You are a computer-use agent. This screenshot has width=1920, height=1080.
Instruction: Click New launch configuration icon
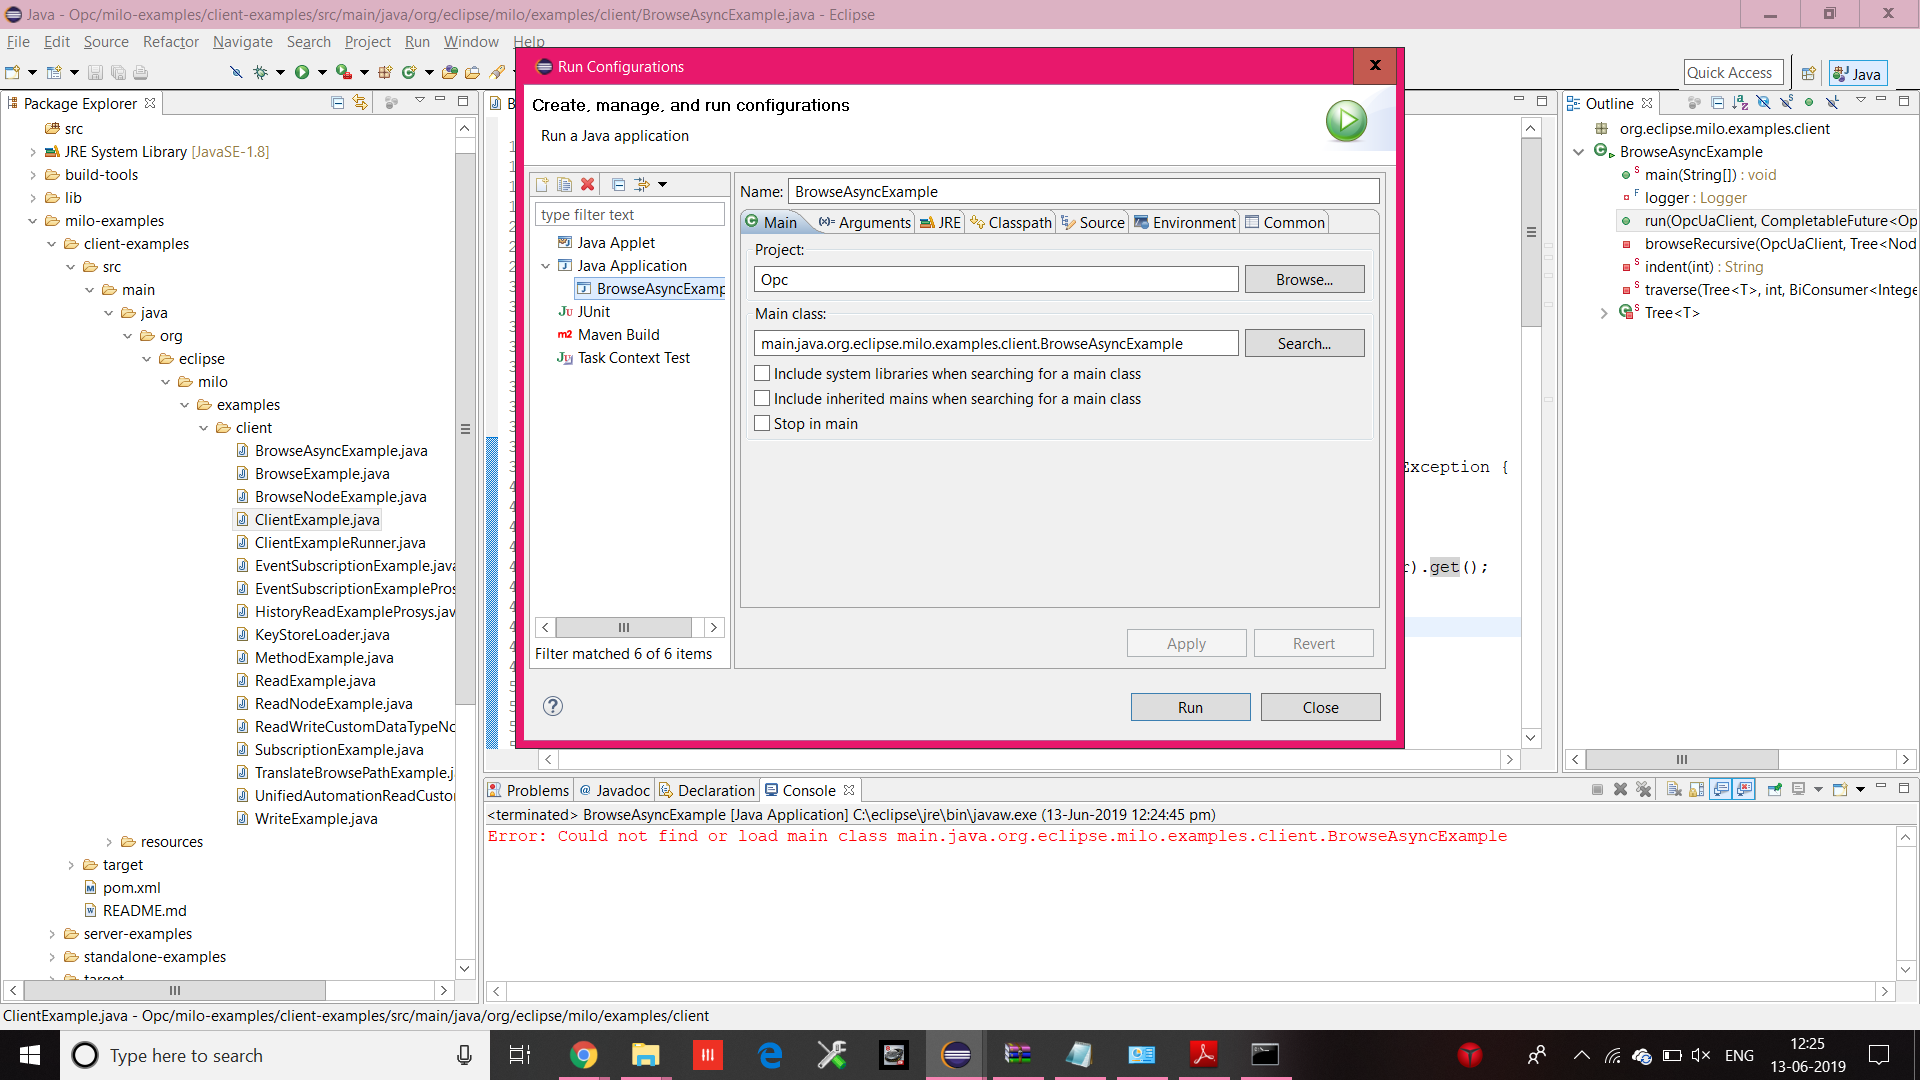coord(542,185)
